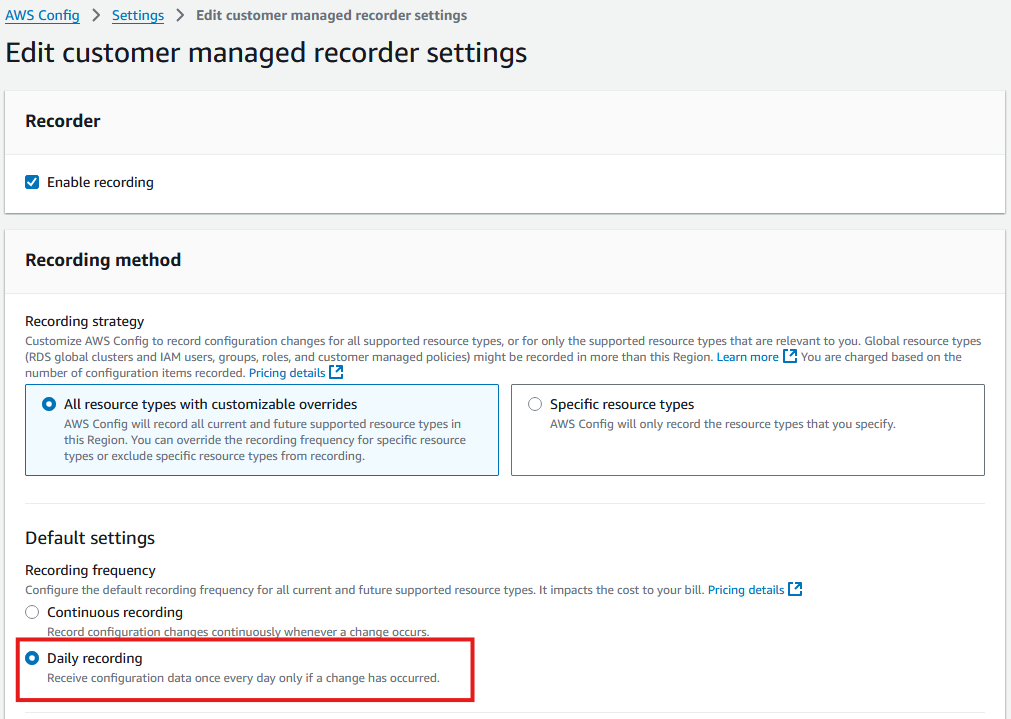Screen dimensions: 1011x719
Task: Open the Learn more link
Action: (x=747, y=357)
